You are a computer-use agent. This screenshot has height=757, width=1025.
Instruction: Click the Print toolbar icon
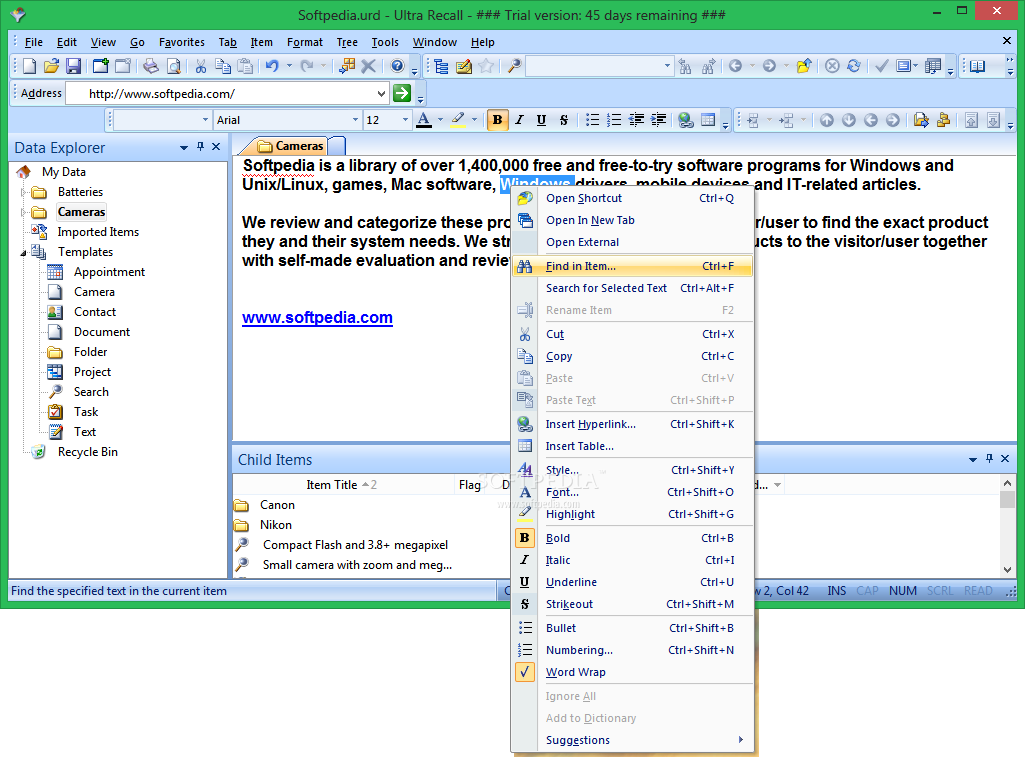(151, 66)
